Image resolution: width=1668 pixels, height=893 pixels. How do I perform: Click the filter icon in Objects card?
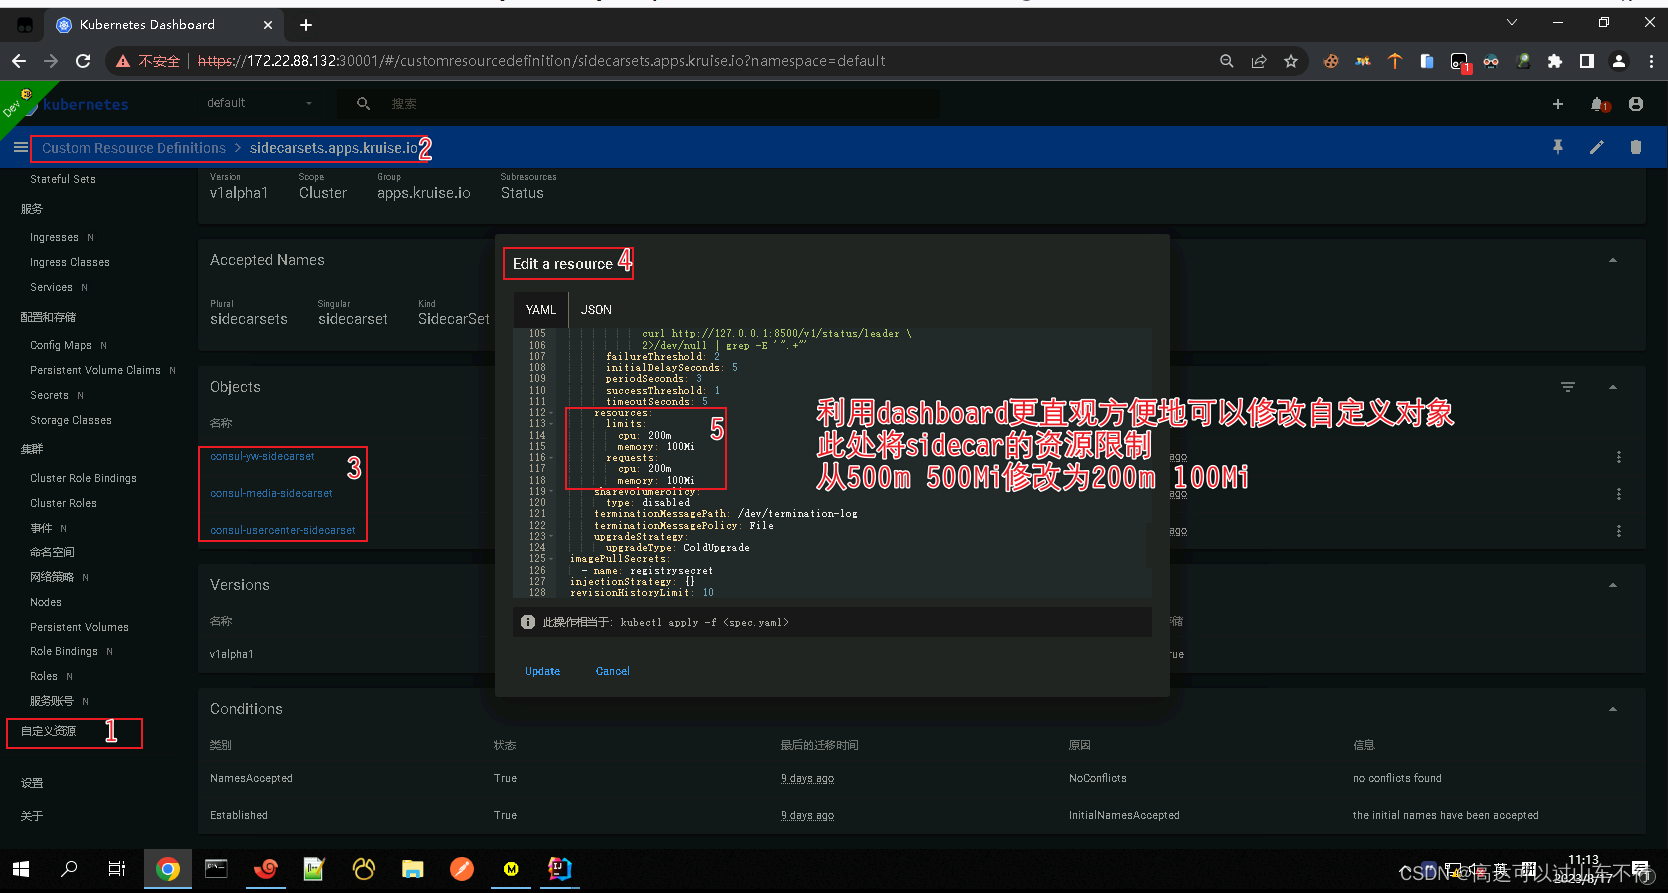(x=1568, y=387)
